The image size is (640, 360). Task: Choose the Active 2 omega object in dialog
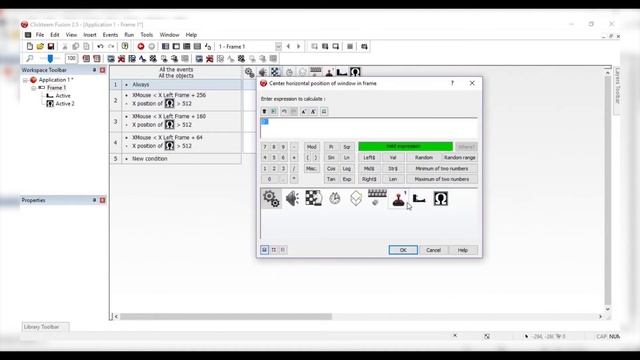point(440,199)
